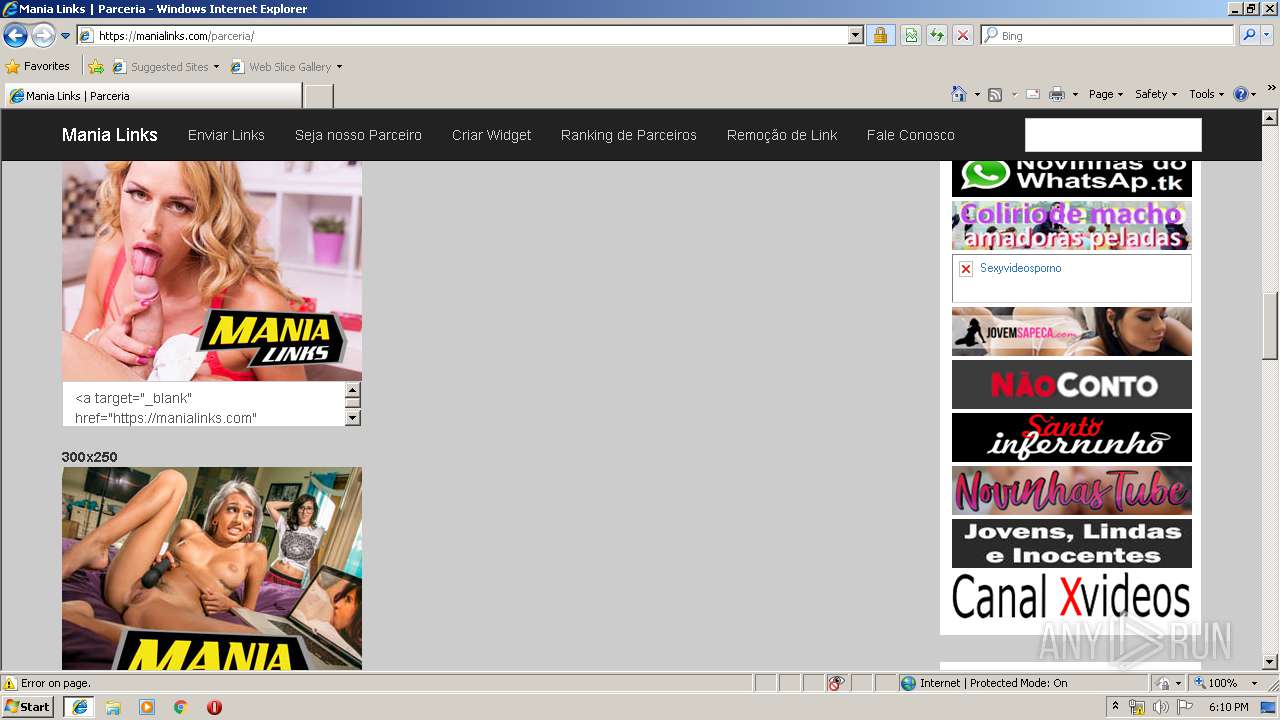This screenshot has width=1280, height=720.
Task: Click the Add to Favorites bar icon
Action: pyautogui.click(x=96, y=67)
